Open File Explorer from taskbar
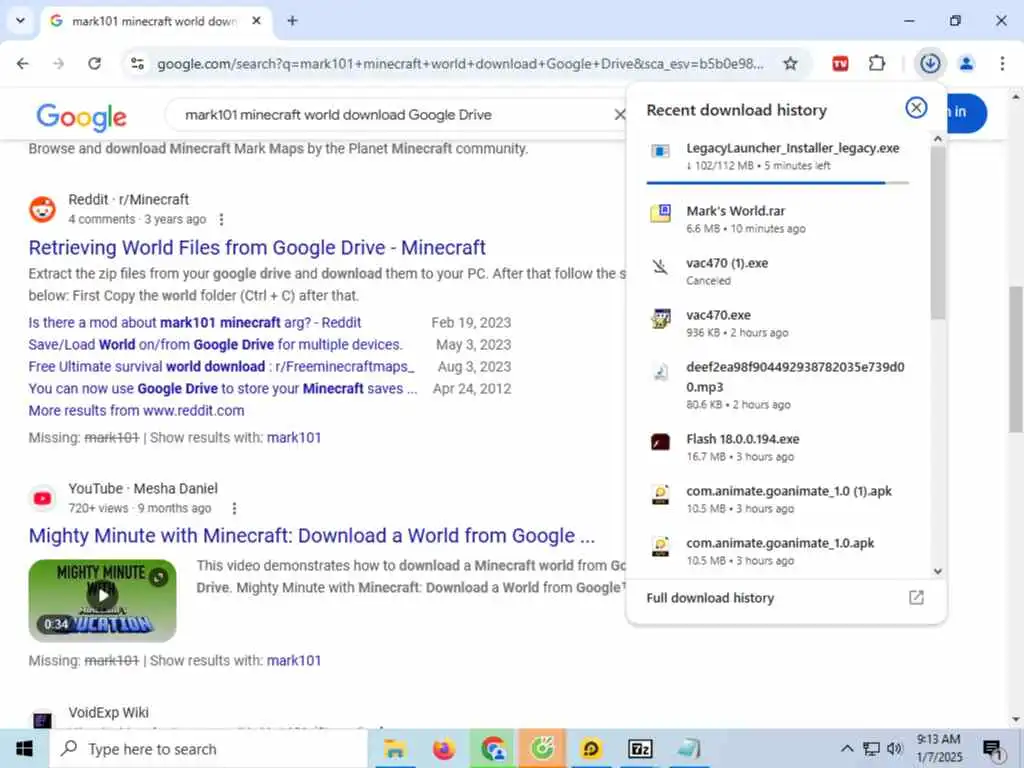The height and width of the screenshot is (768, 1024). tap(394, 748)
